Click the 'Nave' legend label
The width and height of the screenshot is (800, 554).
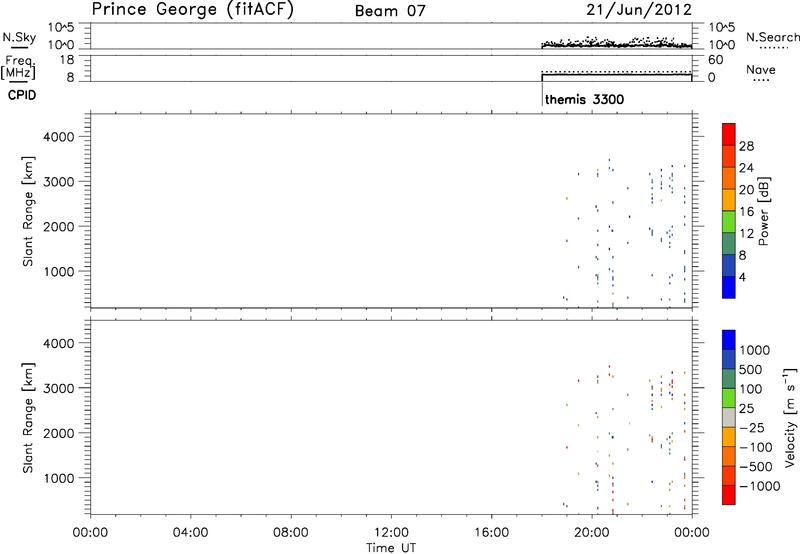pos(761,69)
